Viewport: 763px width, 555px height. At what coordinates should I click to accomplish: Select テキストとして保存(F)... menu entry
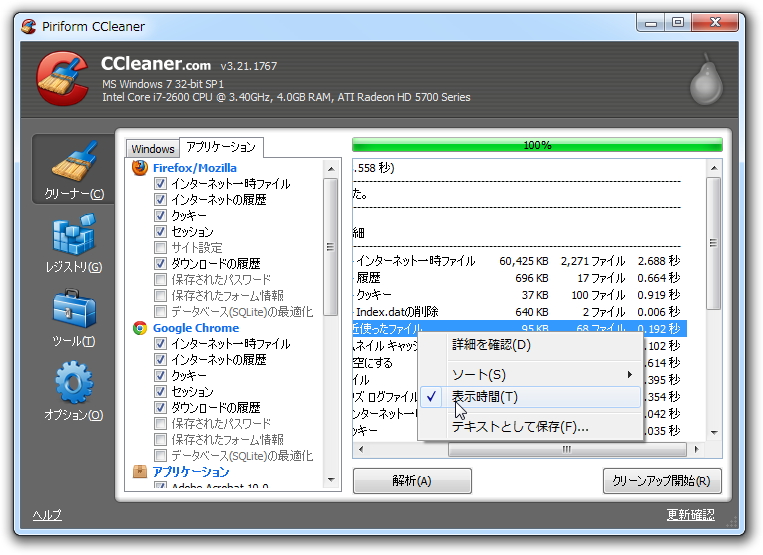tap(530, 427)
